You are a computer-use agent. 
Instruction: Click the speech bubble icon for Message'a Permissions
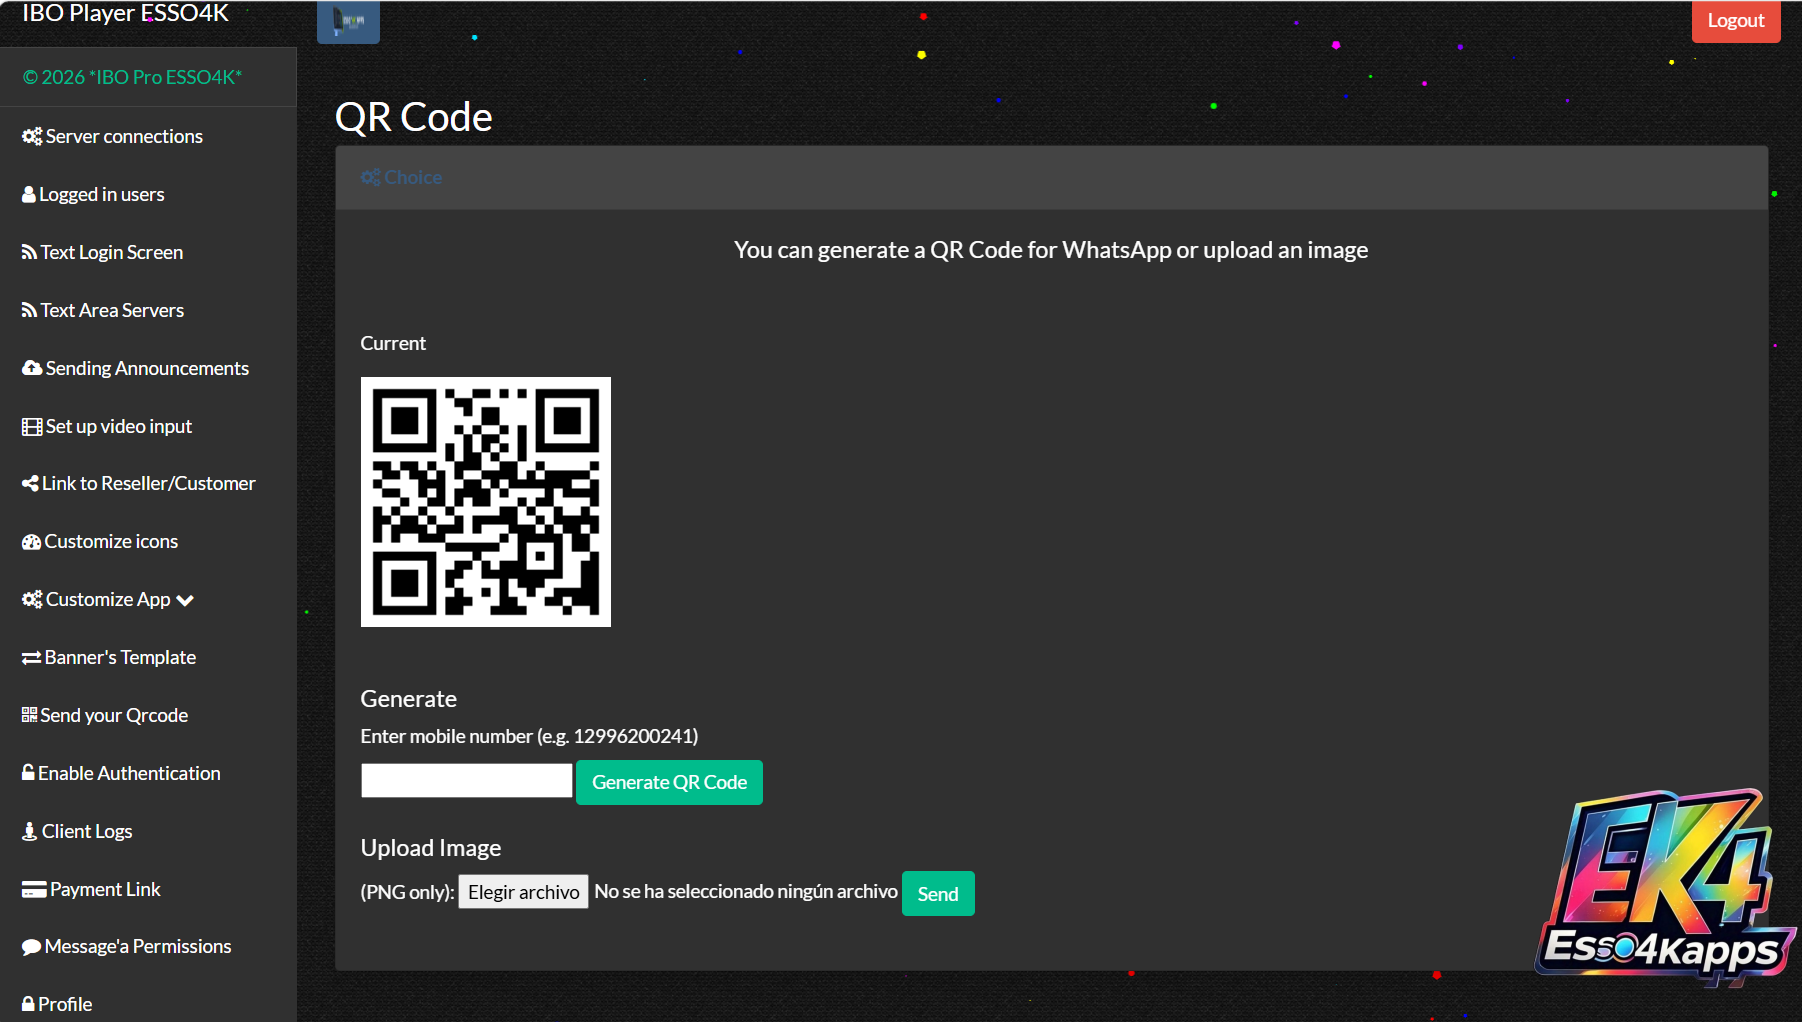[31, 947]
